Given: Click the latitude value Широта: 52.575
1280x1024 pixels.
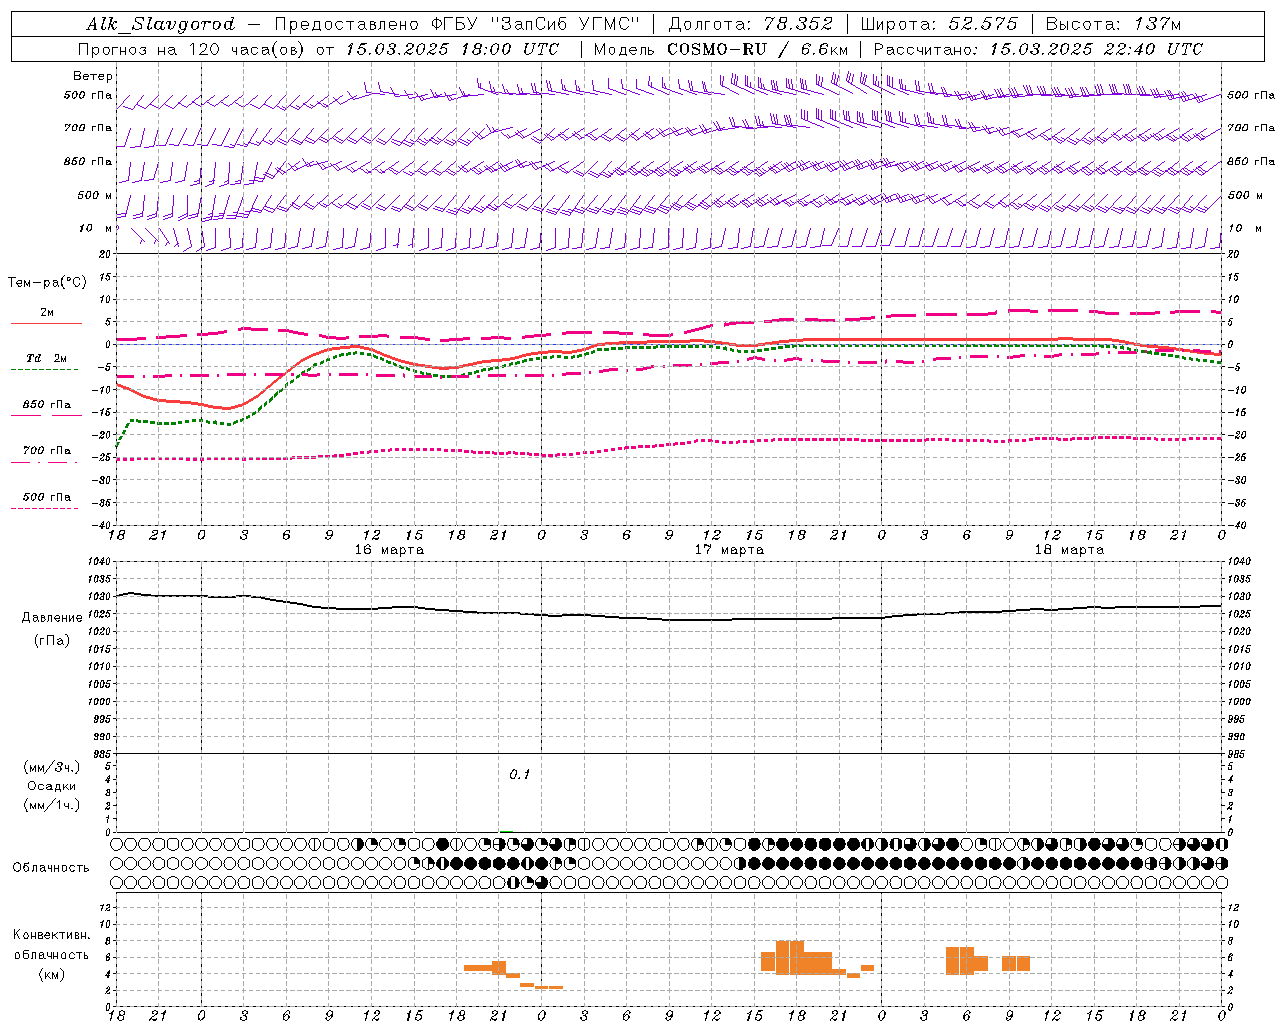Looking at the screenshot, I should (939, 24).
